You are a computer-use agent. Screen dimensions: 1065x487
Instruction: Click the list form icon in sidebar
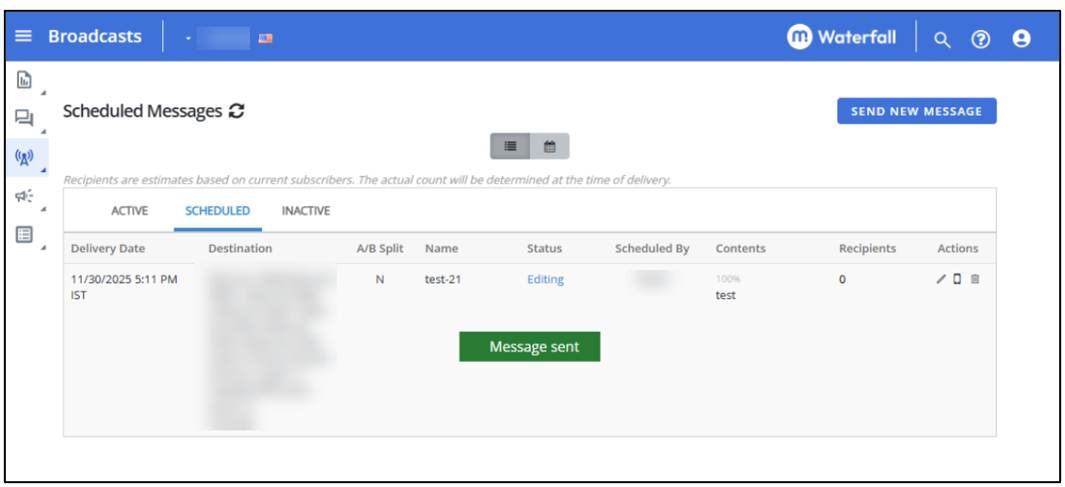24,235
